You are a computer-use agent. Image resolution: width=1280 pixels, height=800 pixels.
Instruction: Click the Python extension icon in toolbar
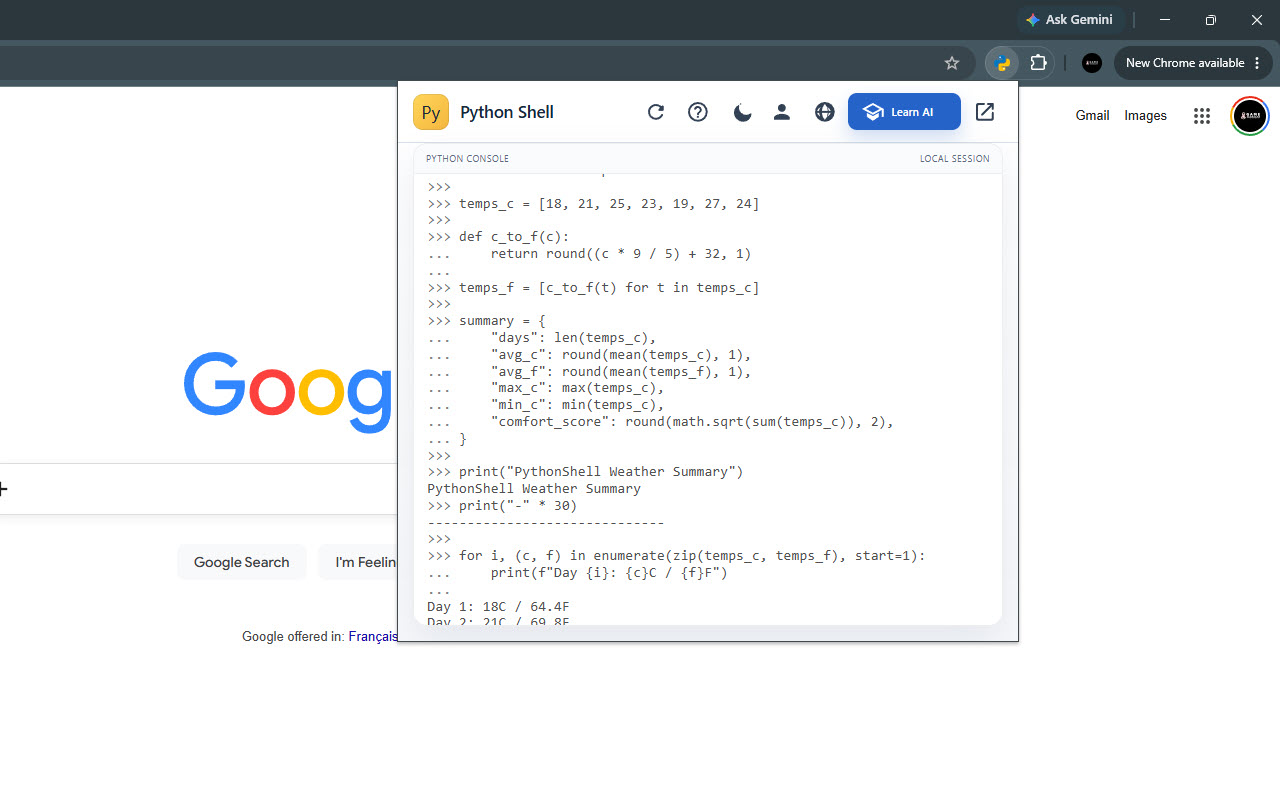tap(1003, 63)
